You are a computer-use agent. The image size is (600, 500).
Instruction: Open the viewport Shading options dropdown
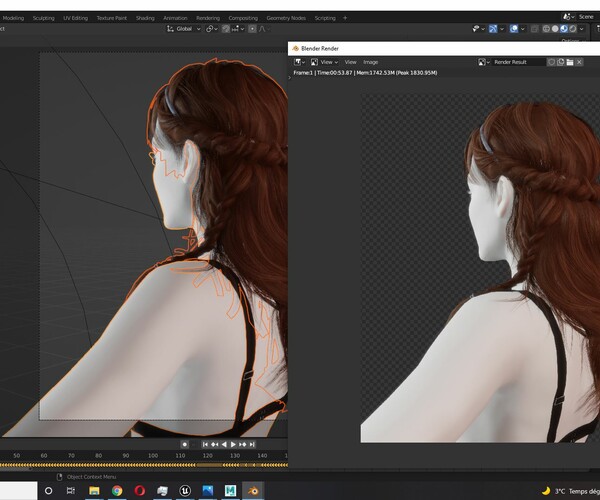(x=582, y=29)
